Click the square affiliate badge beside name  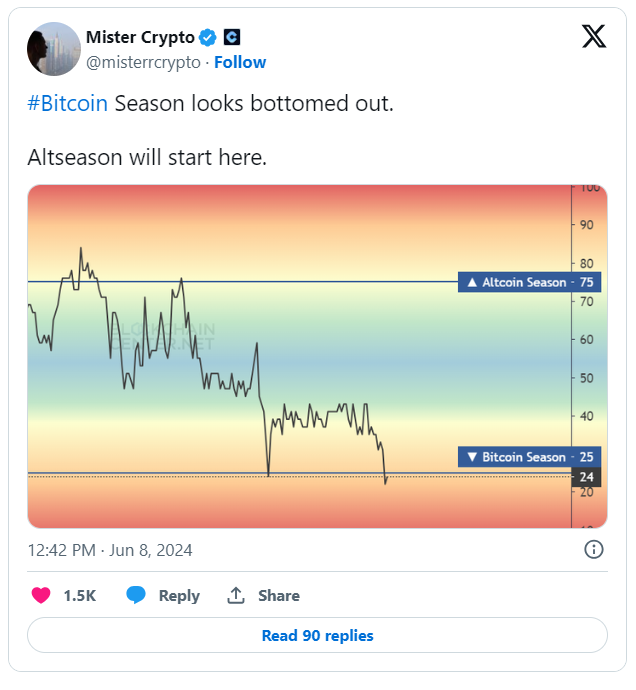point(232,37)
